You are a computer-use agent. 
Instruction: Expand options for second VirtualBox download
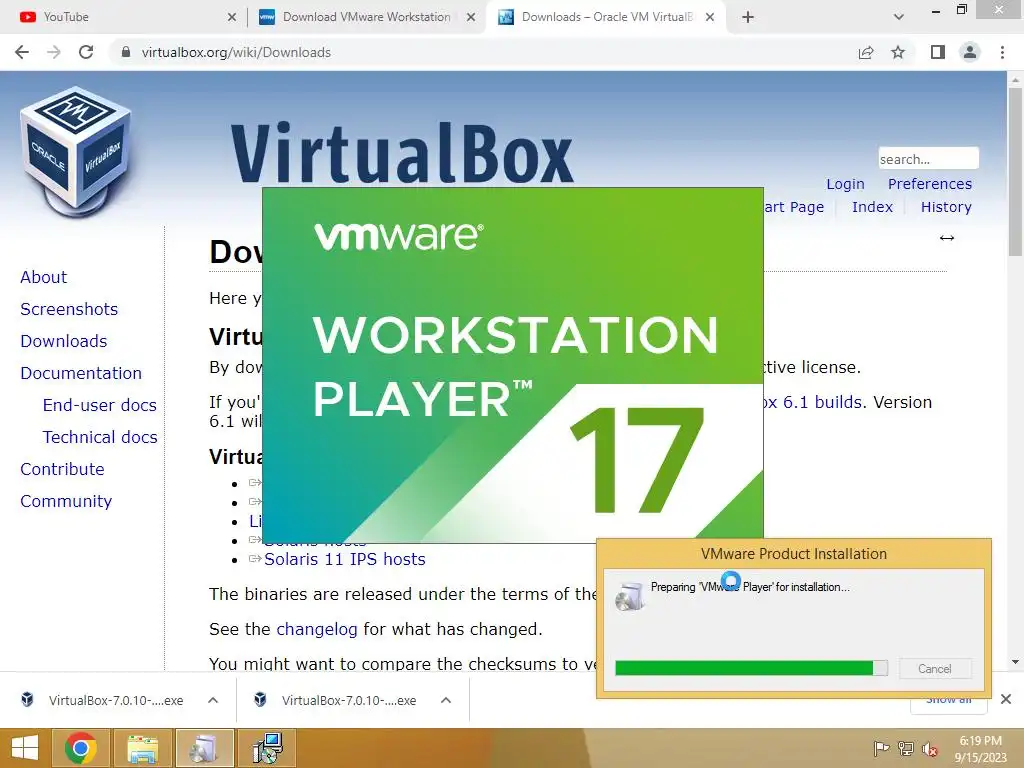tap(446, 700)
